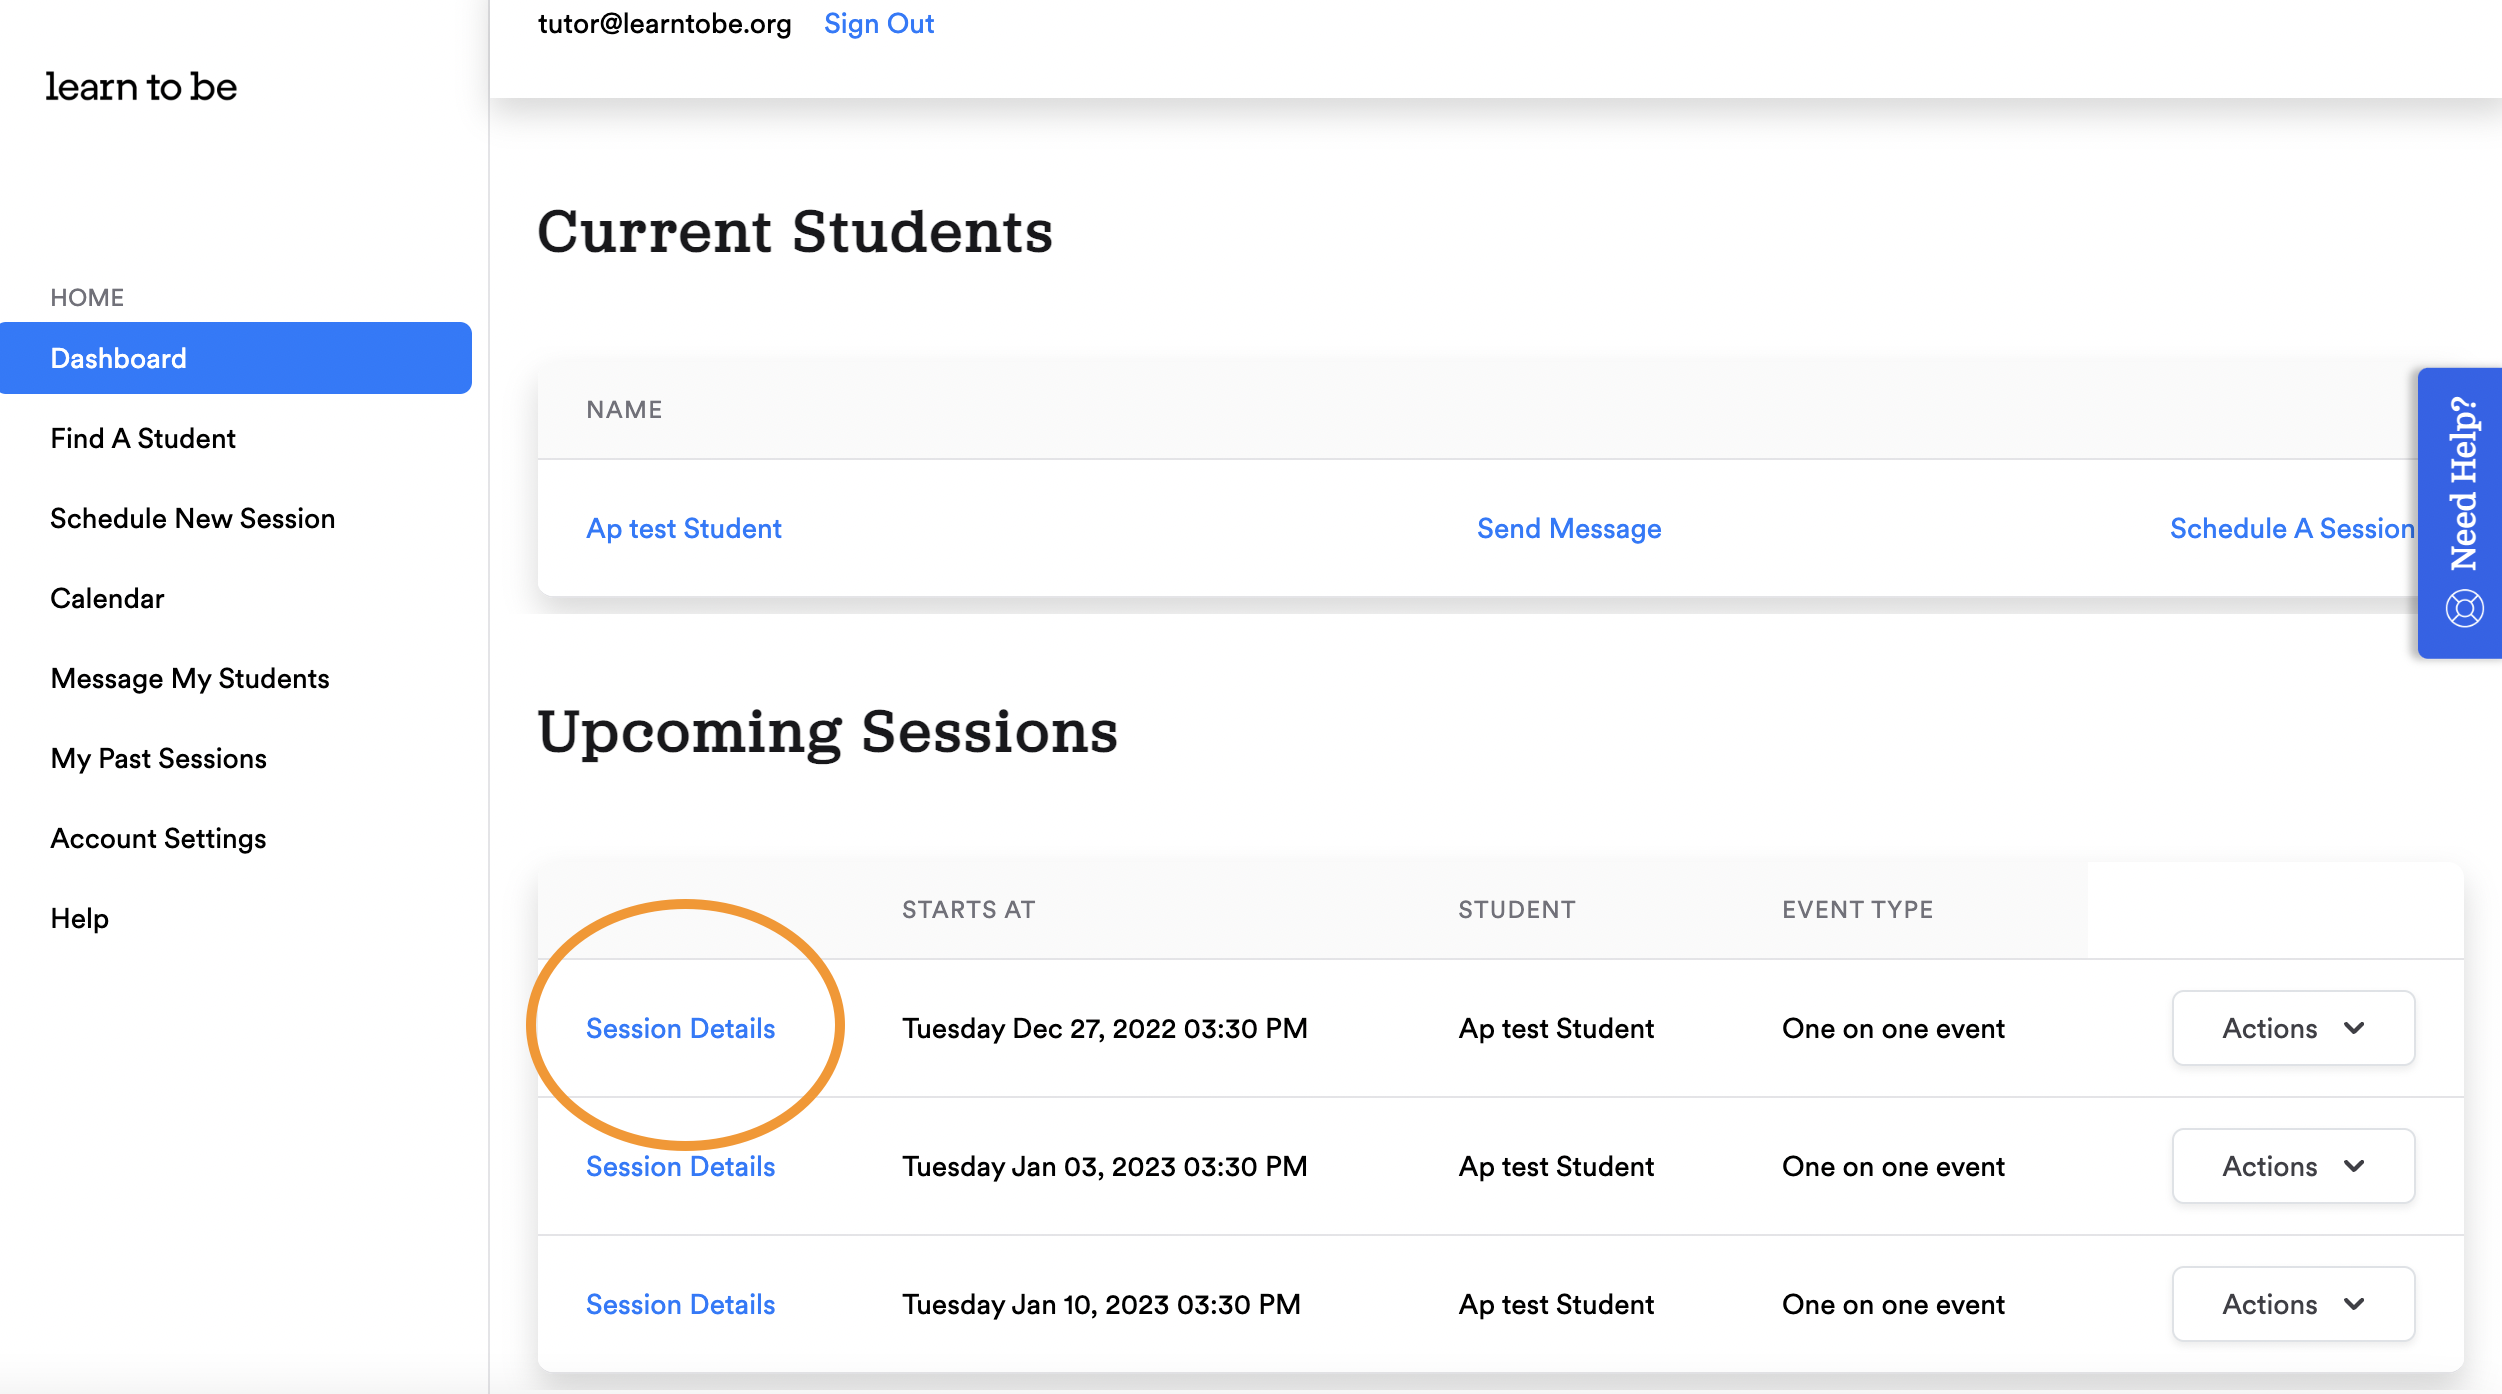
Task: Expand Actions menu for Jan 03 session
Action: 2292,1166
